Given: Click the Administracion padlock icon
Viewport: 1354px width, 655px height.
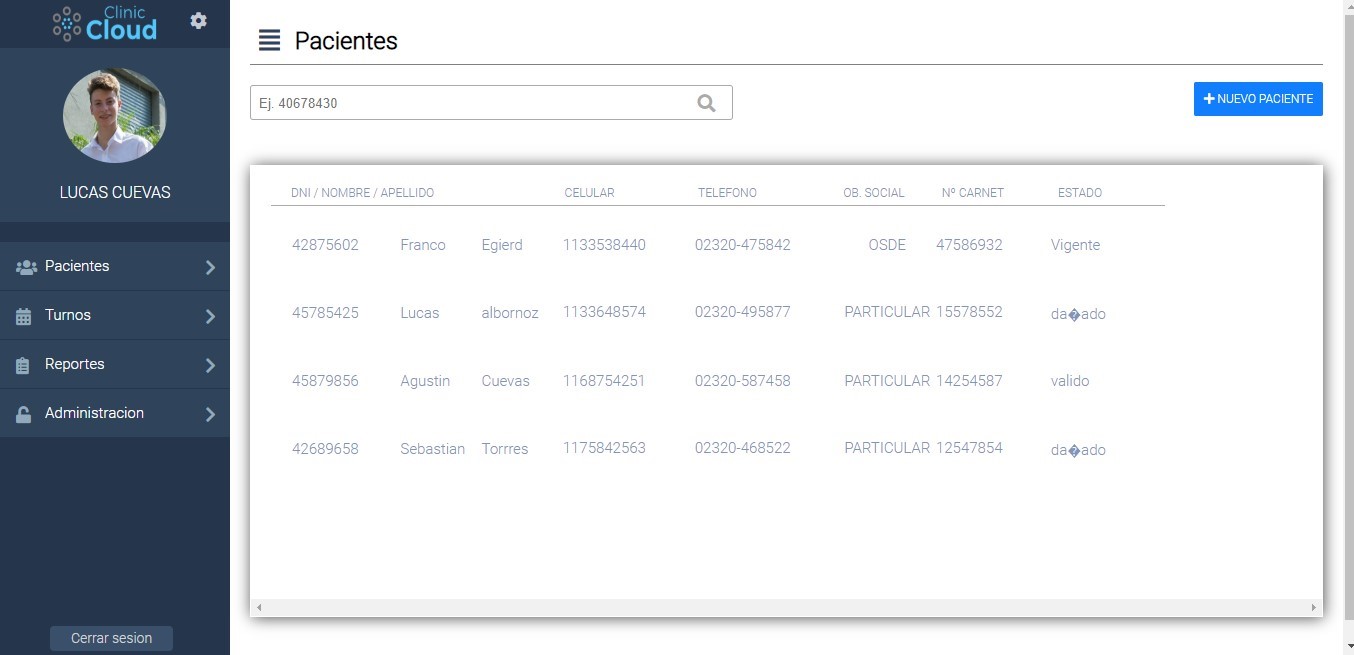Looking at the screenshot, I should pyautogui.click(x=24, y=414).
